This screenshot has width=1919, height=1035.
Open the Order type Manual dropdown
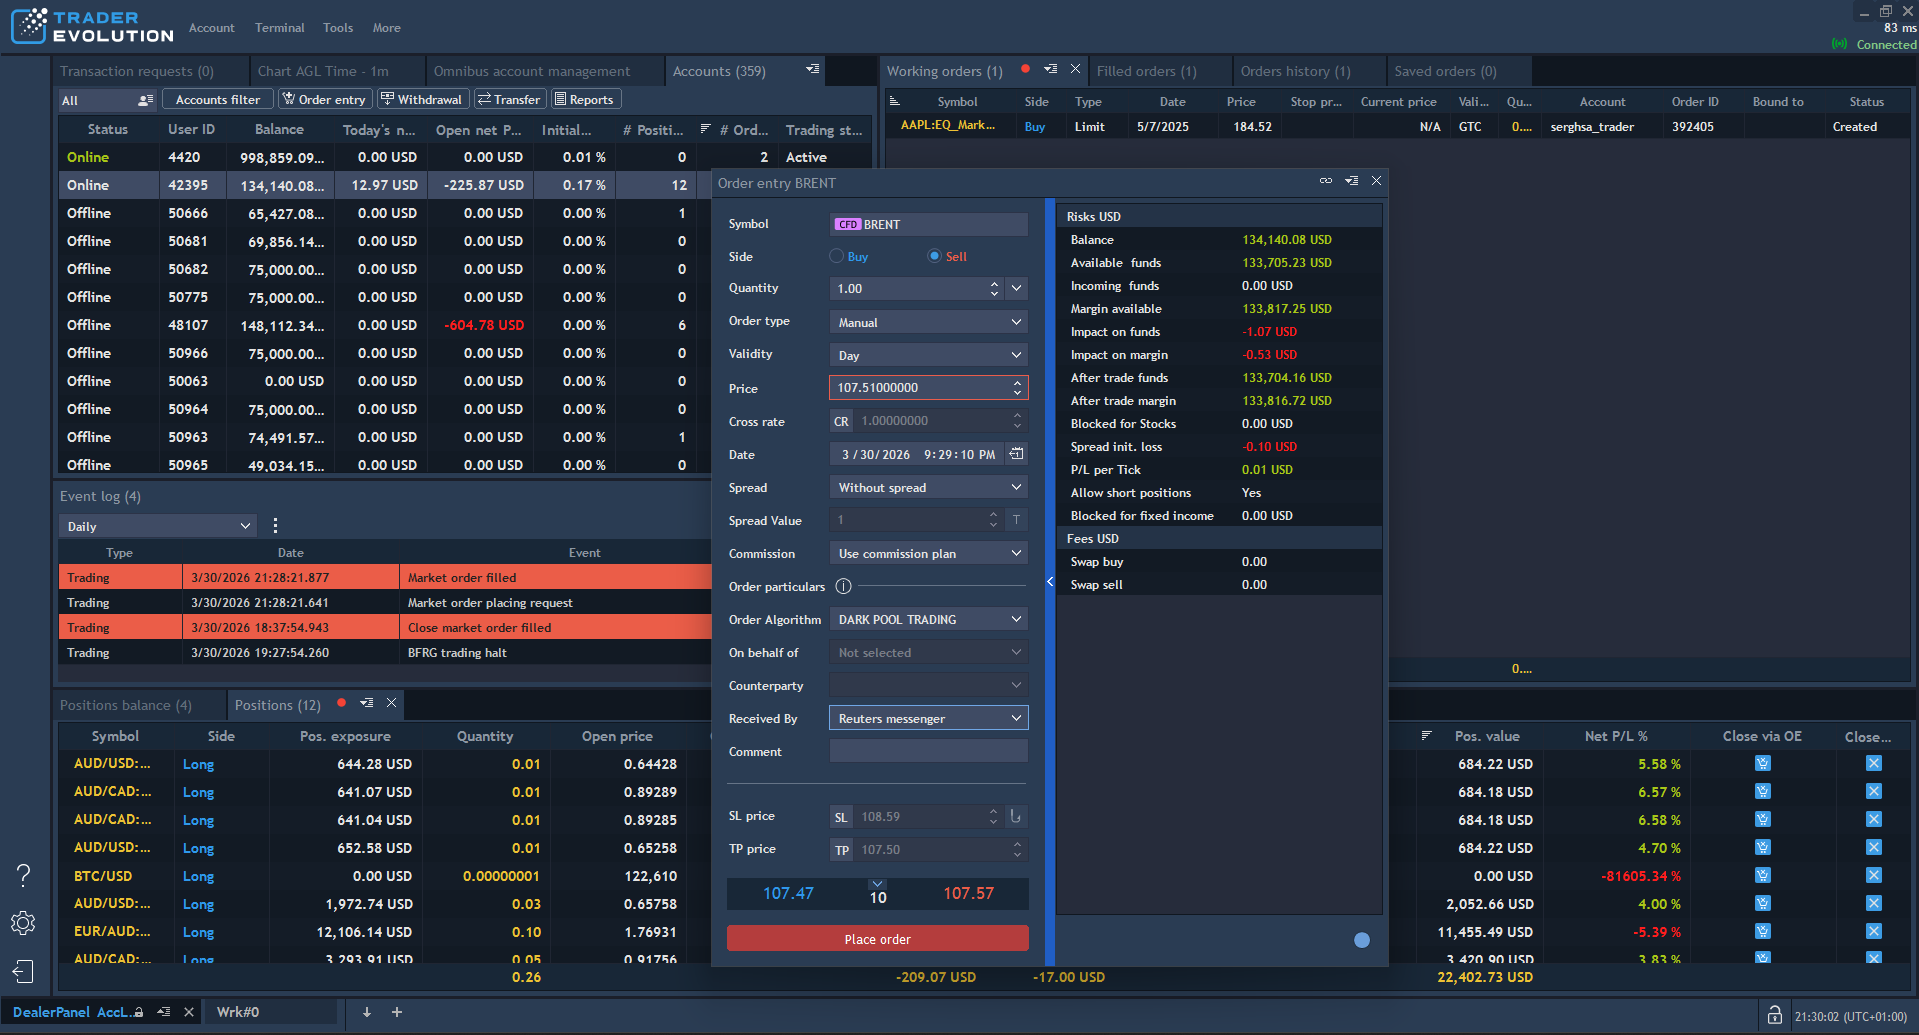point(927,321)
